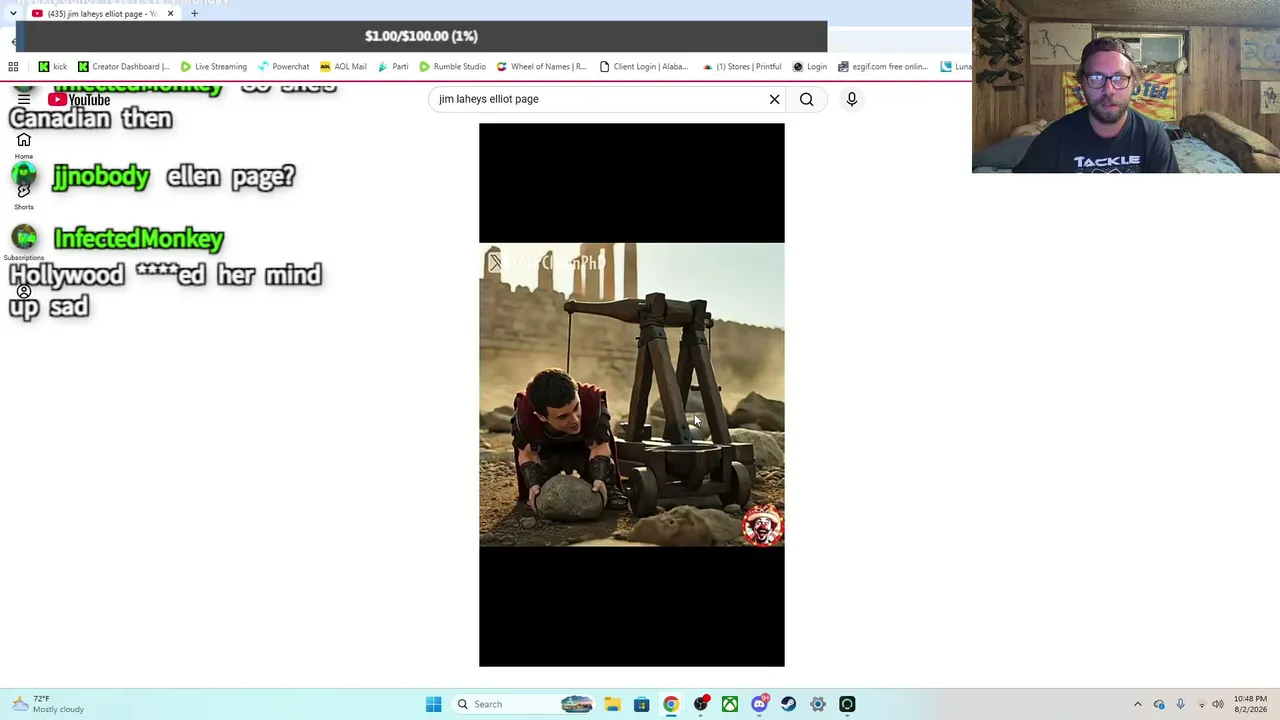Image resolution: width=1280 pixels, height=720 pixels.
Task: Open the ezgif.com bookmark
Action: pyautogui.click(x=882, y=67)
